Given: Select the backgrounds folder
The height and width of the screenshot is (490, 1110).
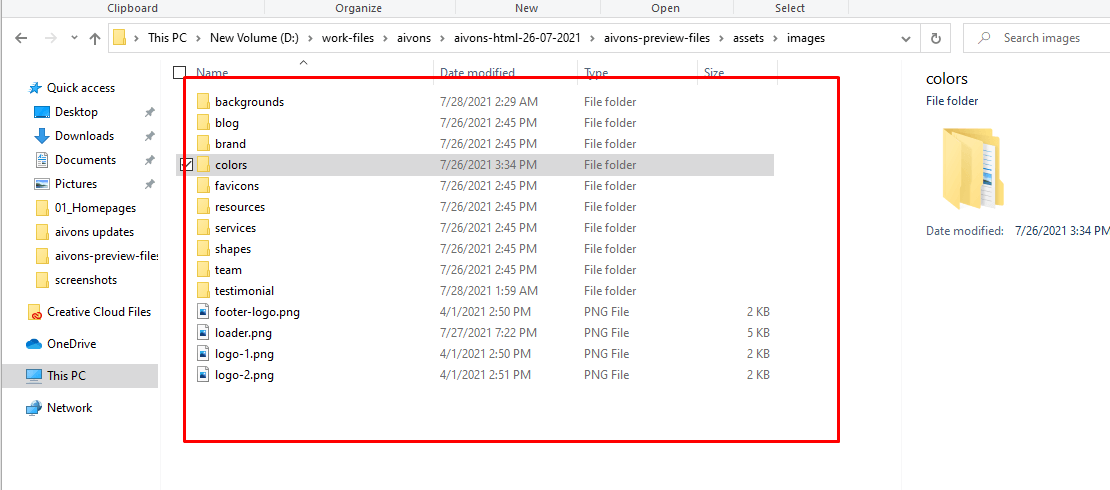Looking at the screenshot, I should (249, 102).
